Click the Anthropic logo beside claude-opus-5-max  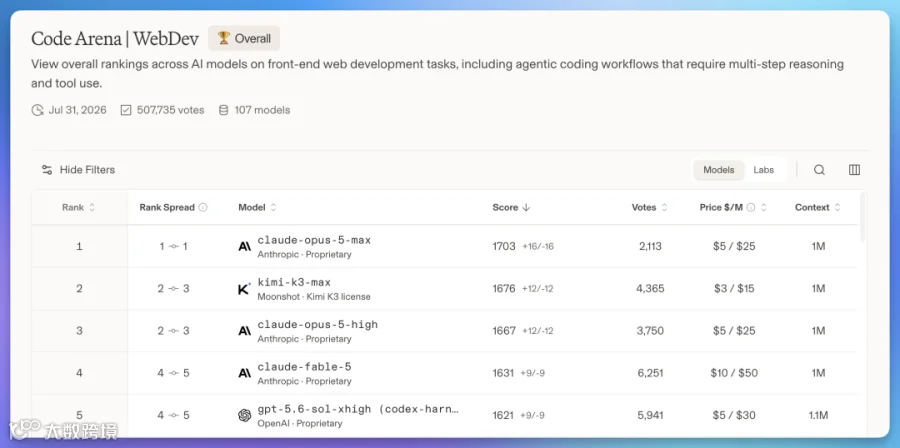245,247
